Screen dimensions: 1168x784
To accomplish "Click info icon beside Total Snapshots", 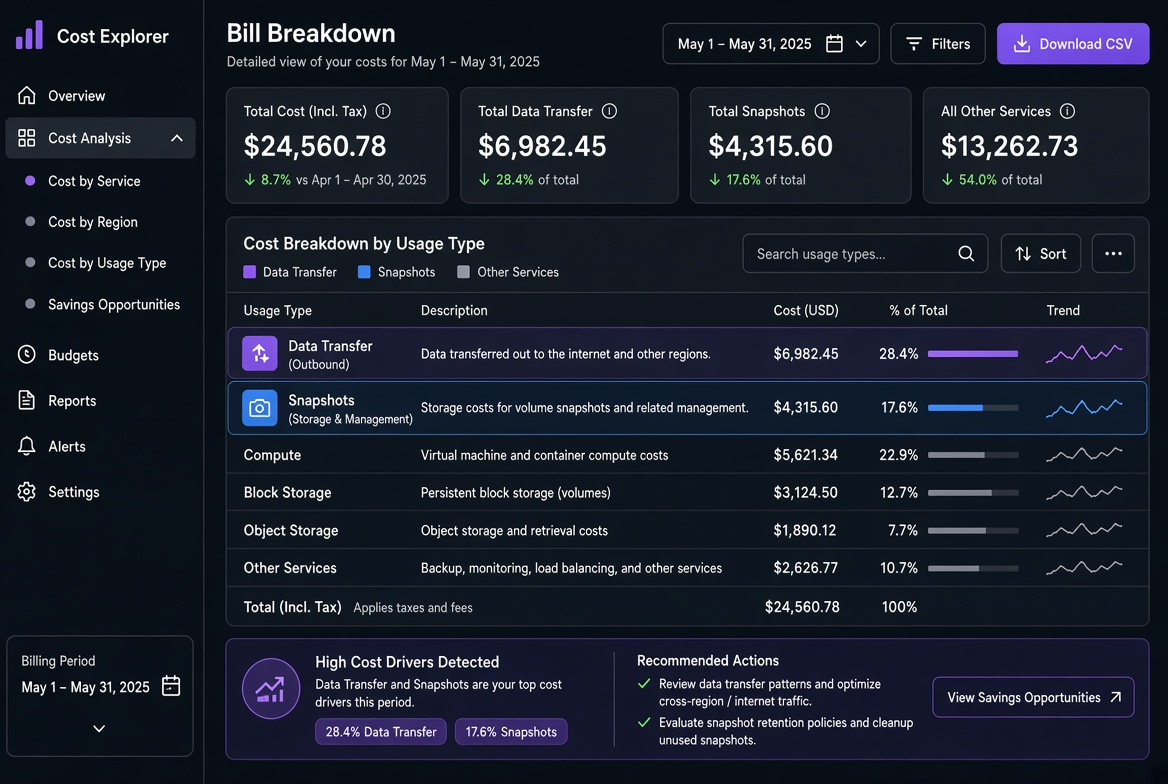I will point(822,111).
